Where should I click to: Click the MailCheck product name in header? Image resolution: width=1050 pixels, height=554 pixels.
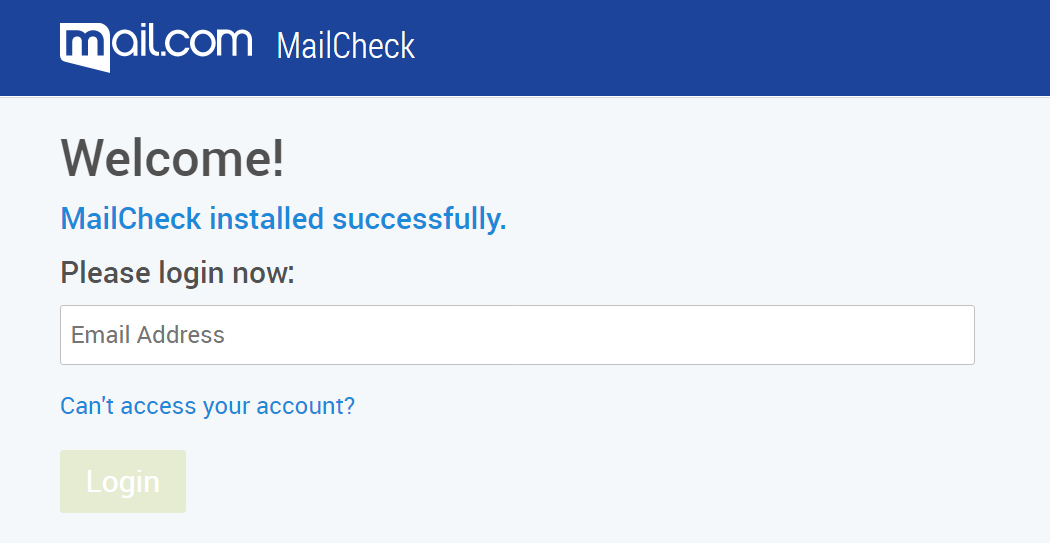(346, 46)
